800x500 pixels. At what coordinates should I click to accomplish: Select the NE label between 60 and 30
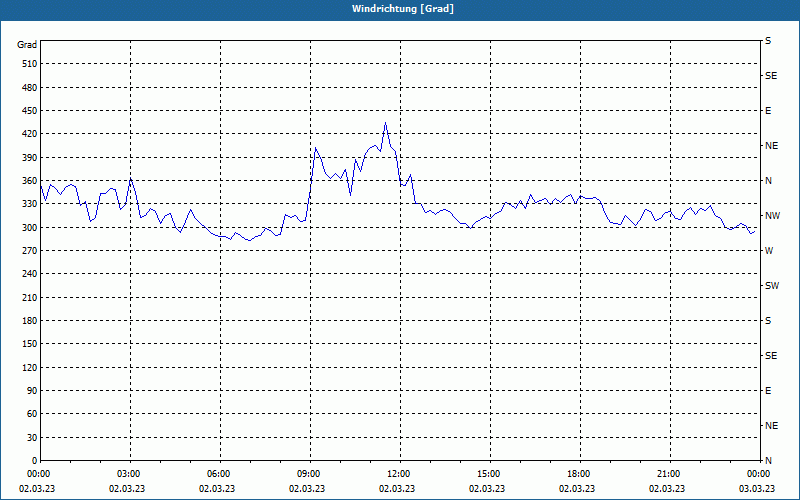[x=771, y=426]
